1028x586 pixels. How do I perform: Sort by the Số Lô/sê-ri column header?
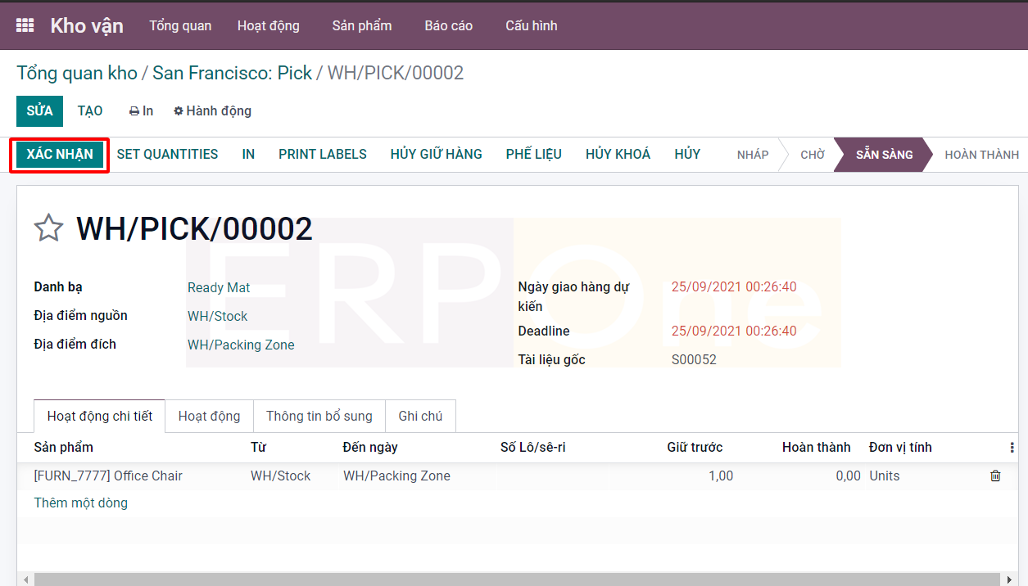pyautogui.click(x=532, y=447)
